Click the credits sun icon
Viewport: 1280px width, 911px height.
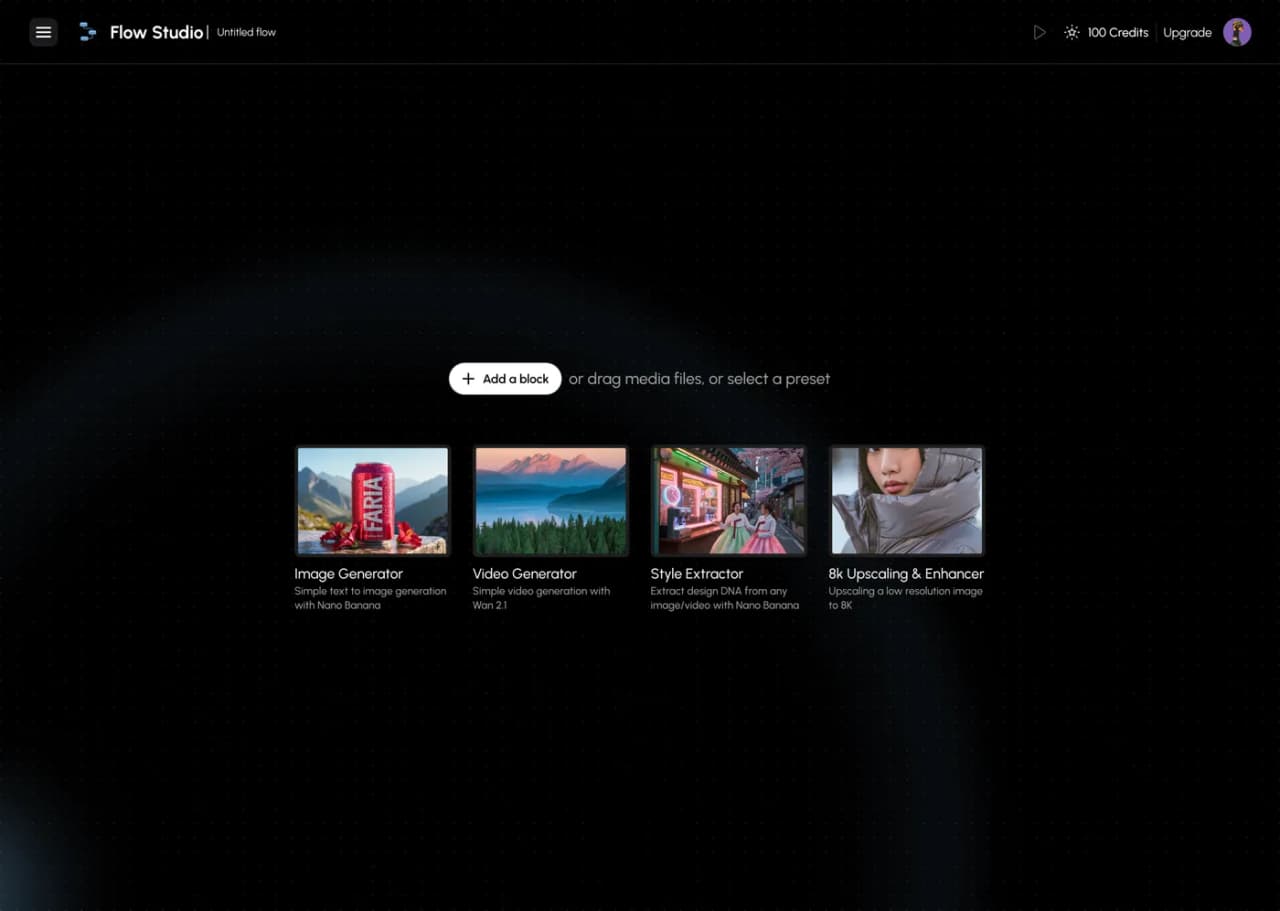coord(1072,32)
